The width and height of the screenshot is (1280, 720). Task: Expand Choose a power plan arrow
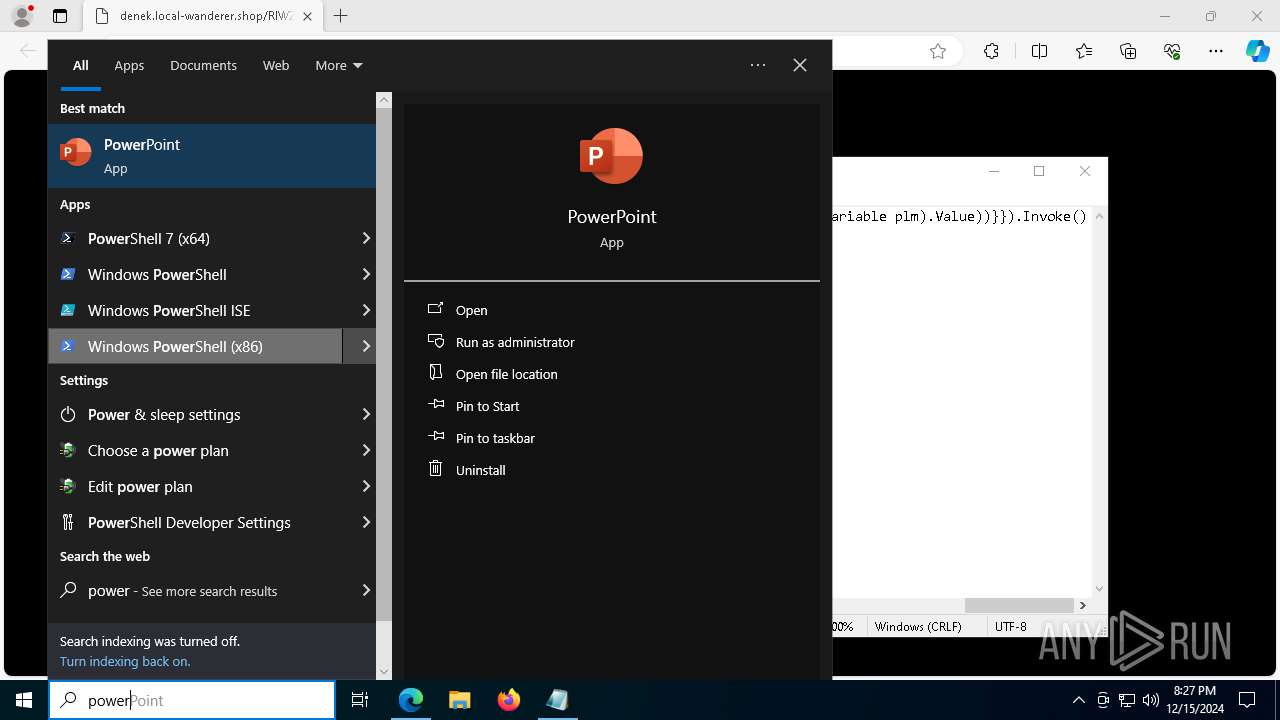coord(366,450)
